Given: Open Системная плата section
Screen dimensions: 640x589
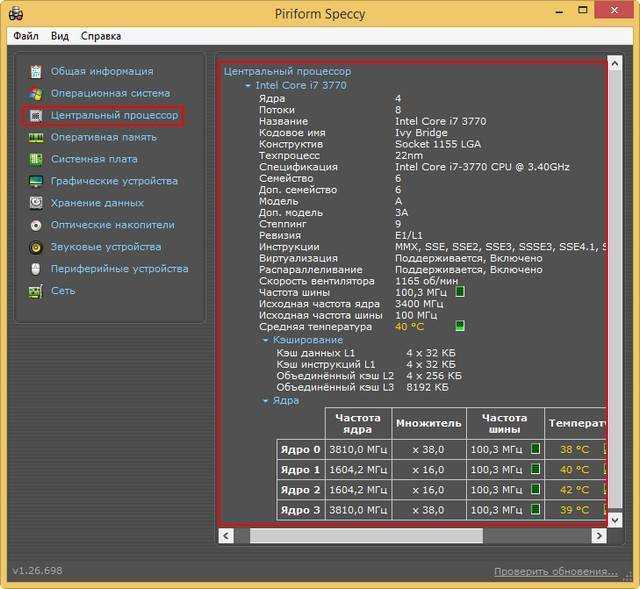Looking at the screenshot, I should 94,159.
